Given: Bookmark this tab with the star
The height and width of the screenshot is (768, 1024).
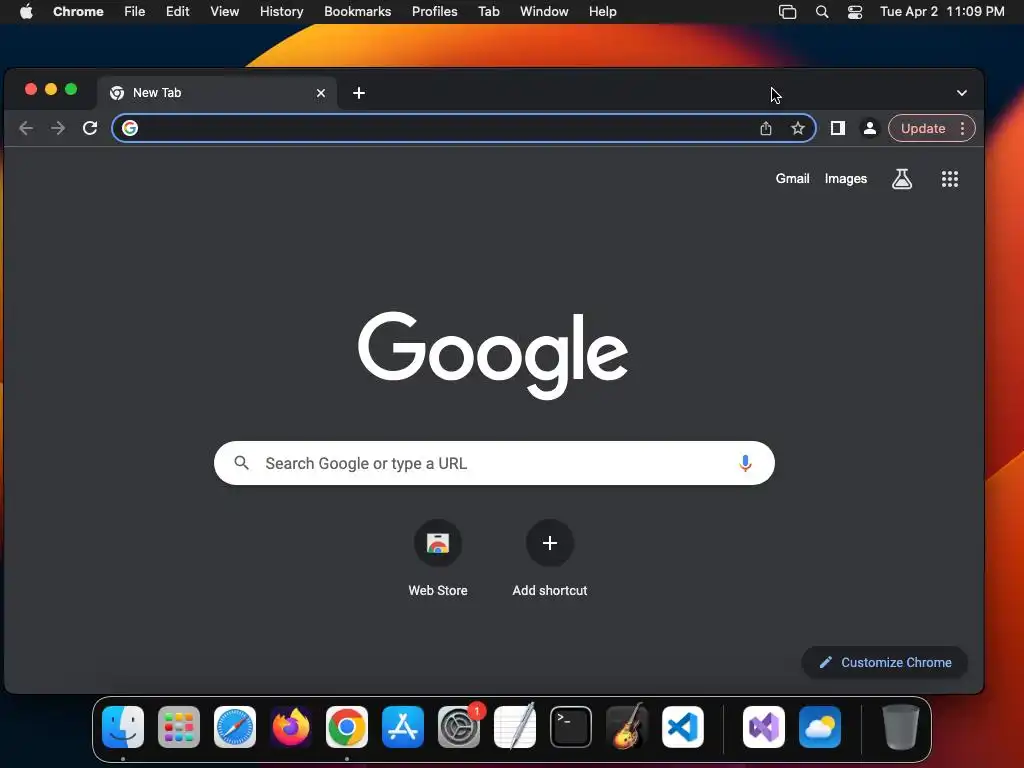Looking at the screenshot, I should pos(798,128).
